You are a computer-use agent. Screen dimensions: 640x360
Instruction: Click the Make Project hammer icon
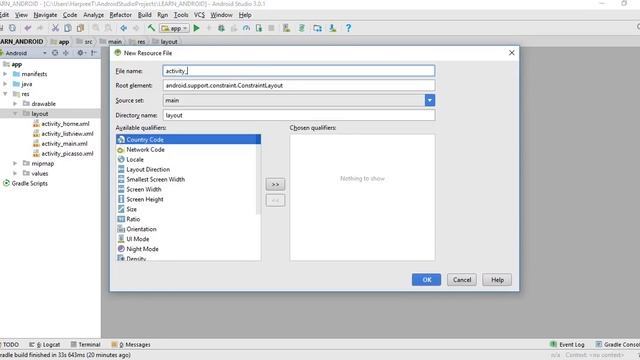click(151, 28)
